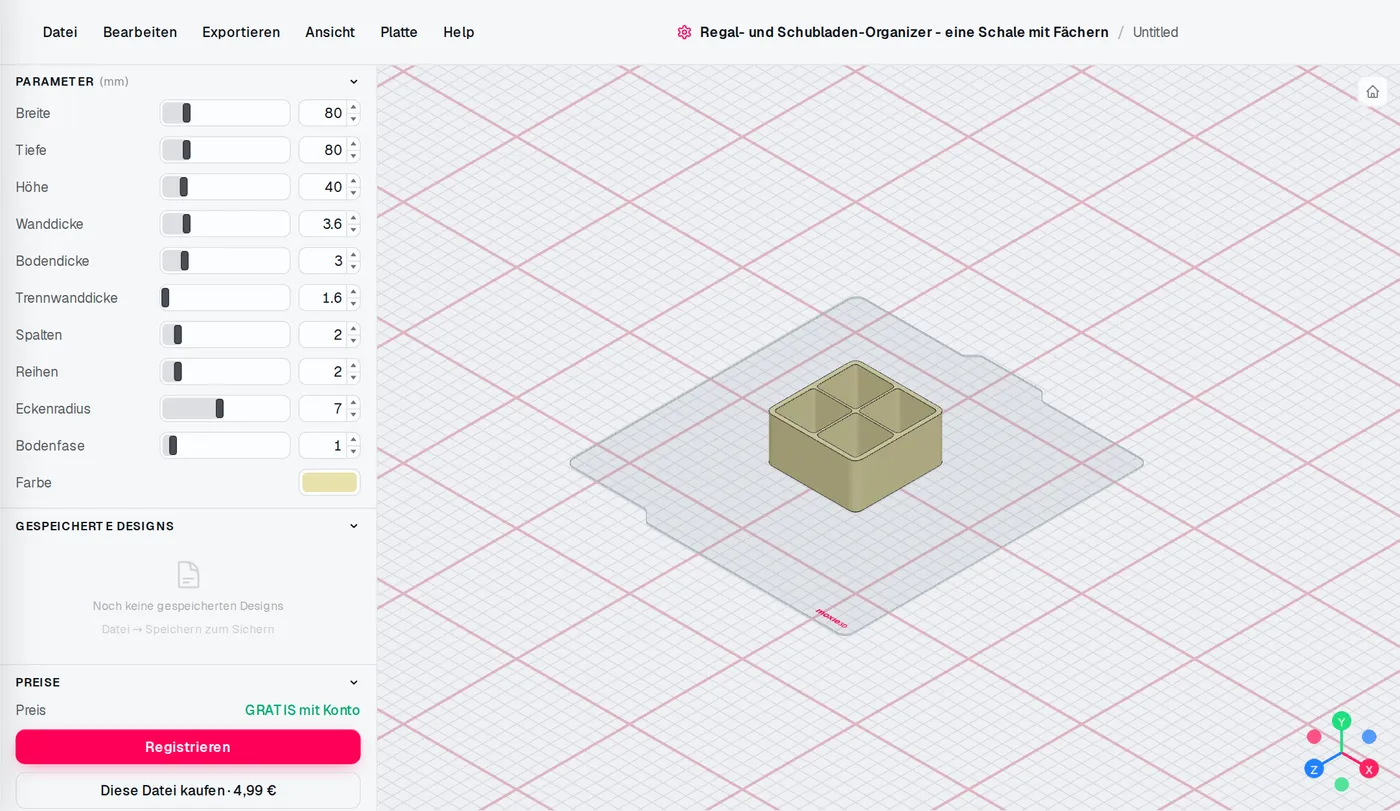Click the Untitled design name

(x=1155, y=32)
